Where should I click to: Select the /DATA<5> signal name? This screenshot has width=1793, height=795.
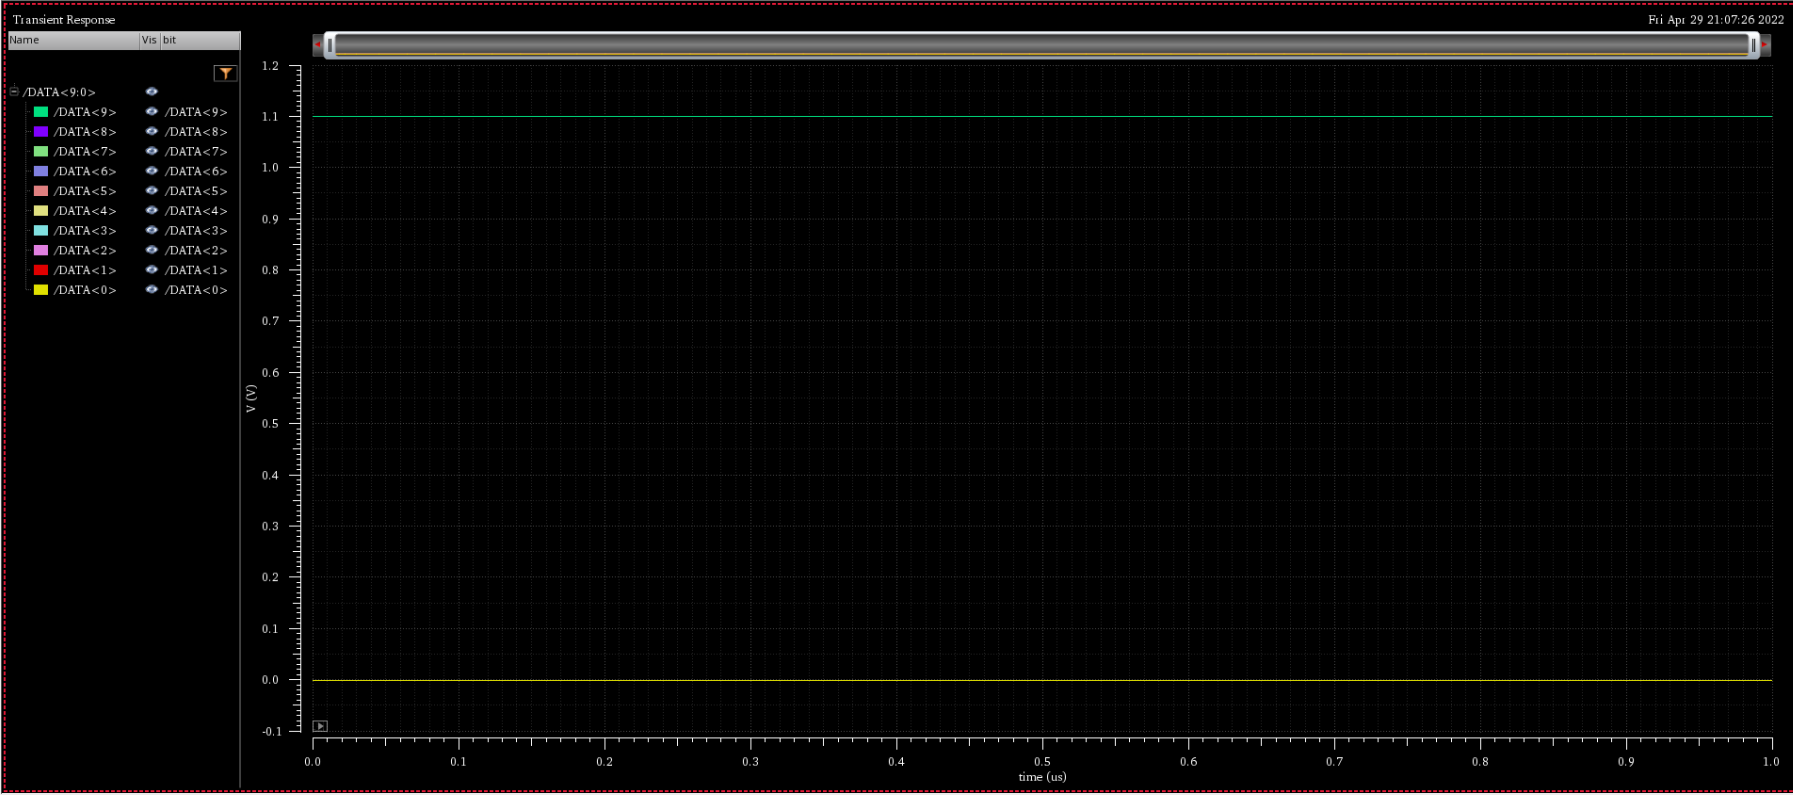pos(85,191)
